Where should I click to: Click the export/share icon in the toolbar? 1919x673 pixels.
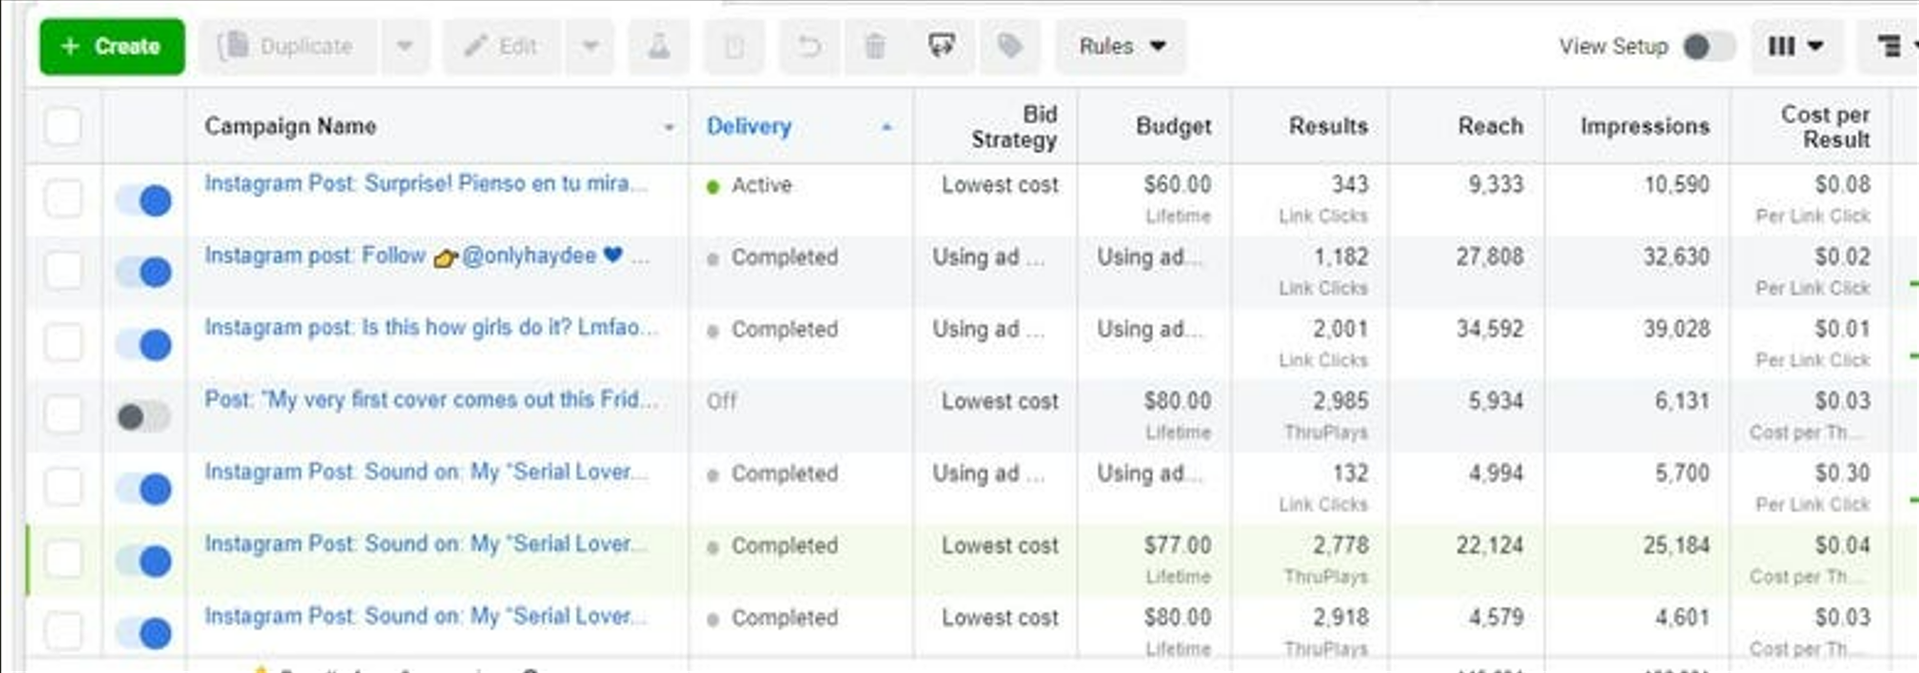[941, 46]
